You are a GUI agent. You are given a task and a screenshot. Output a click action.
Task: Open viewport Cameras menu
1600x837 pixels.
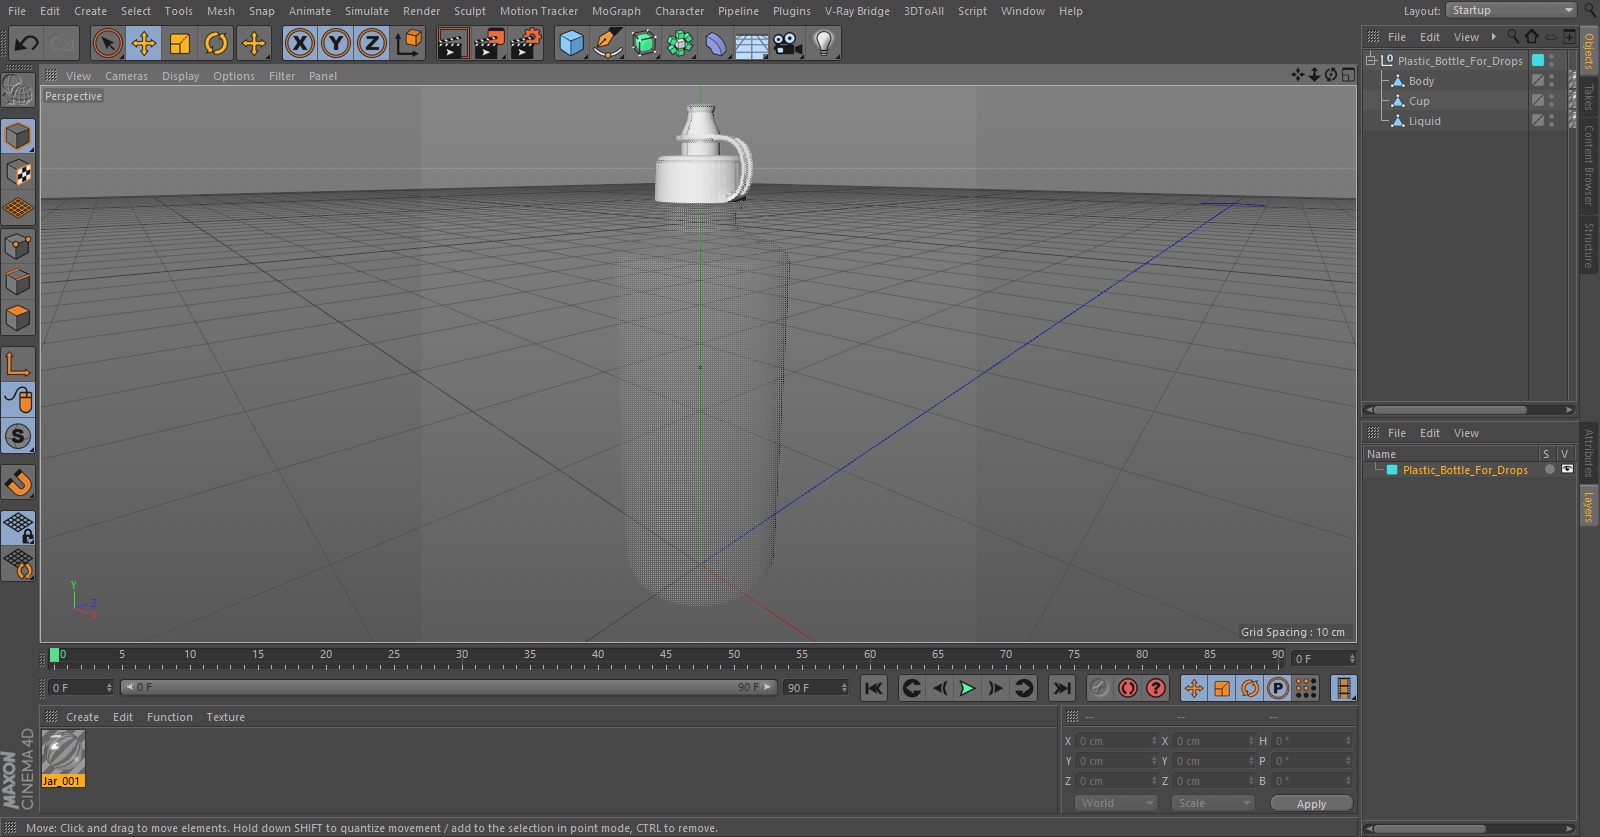(x=126, y=76)
